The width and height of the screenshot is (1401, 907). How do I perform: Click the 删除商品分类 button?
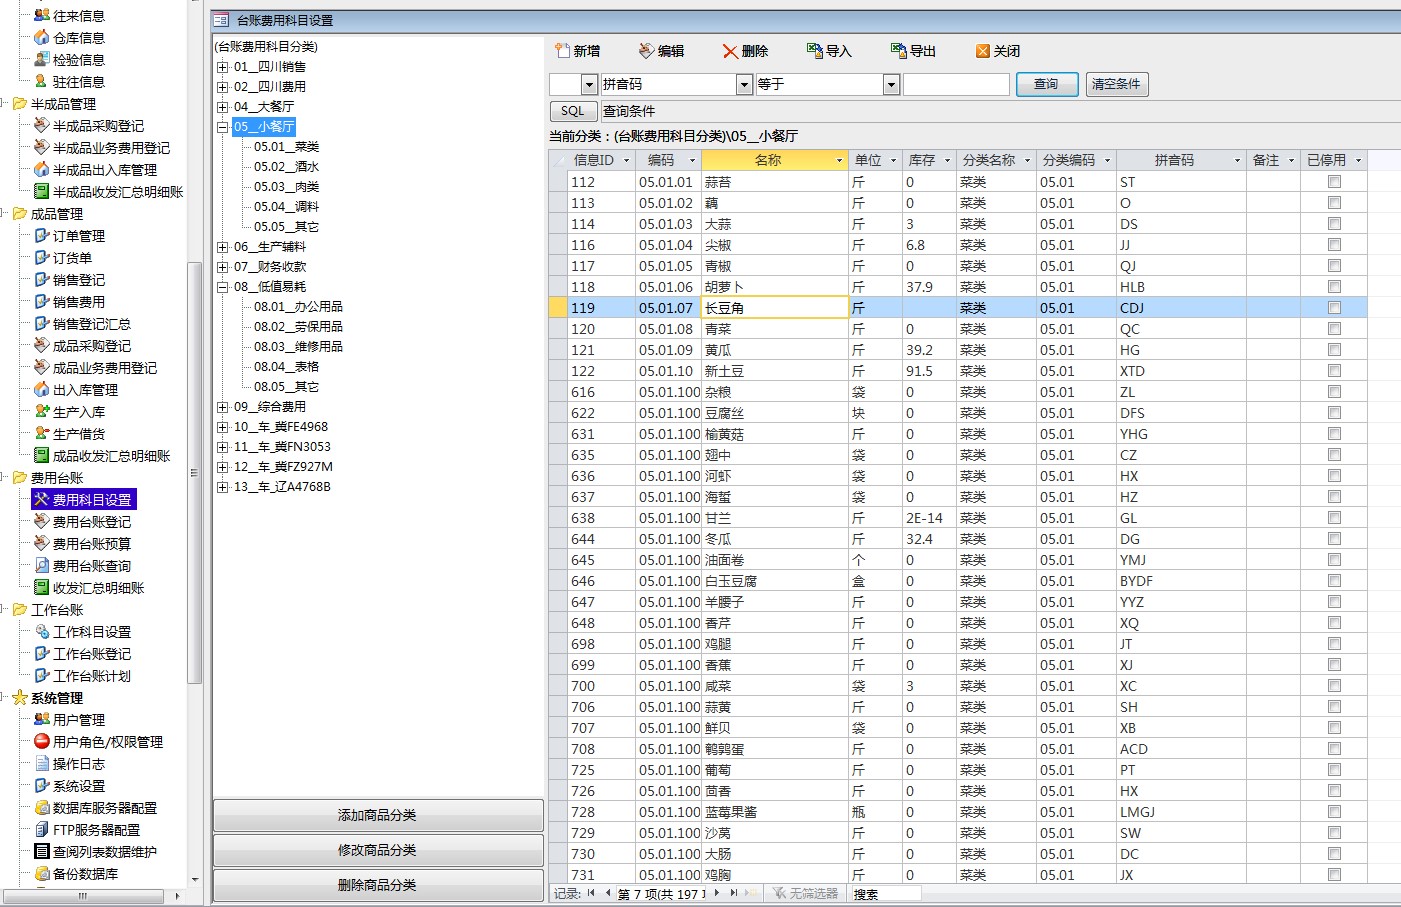(x=378, y=885)
